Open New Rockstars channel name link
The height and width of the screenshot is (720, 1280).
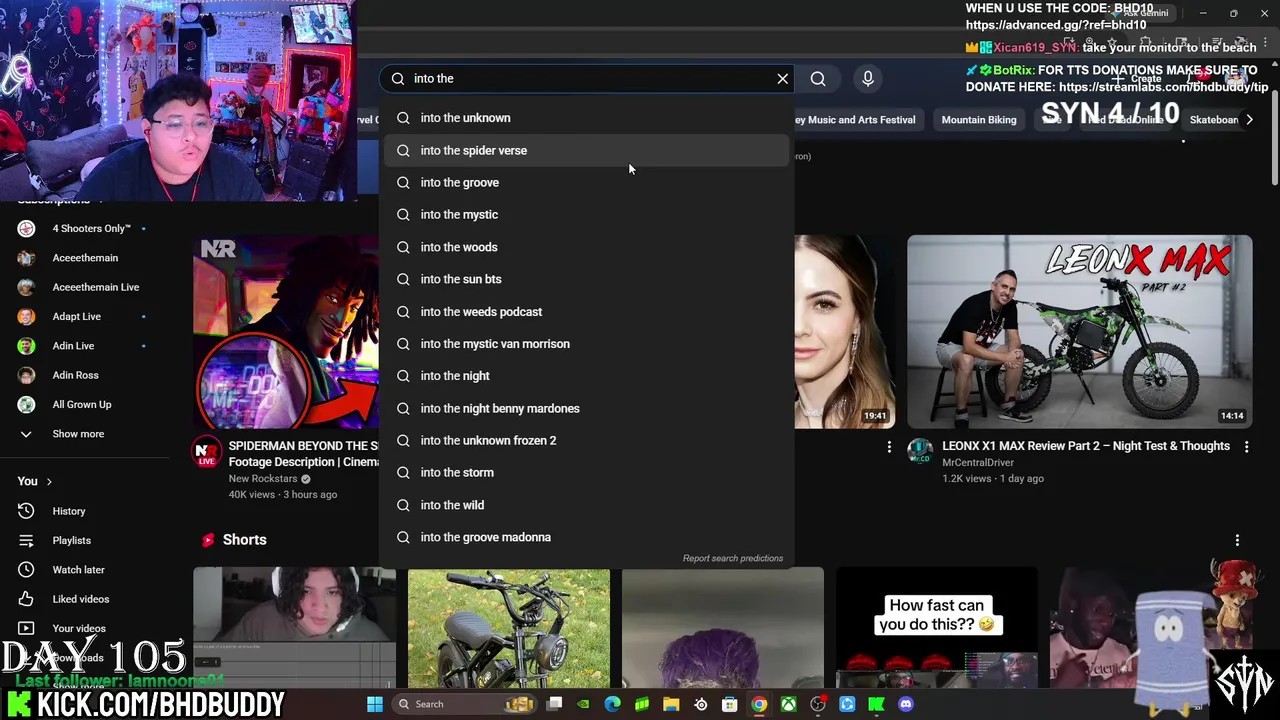pos(263,479)
